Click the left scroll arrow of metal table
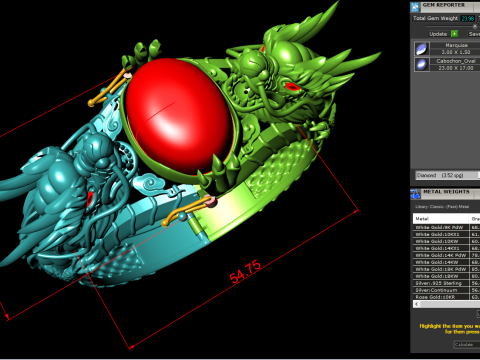Screen dimensions: 480x360 point(417,304)
